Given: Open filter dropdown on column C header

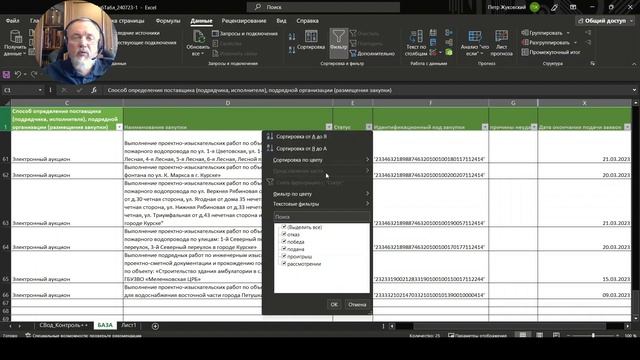Looking at the screenshot, I should point(119,127).
